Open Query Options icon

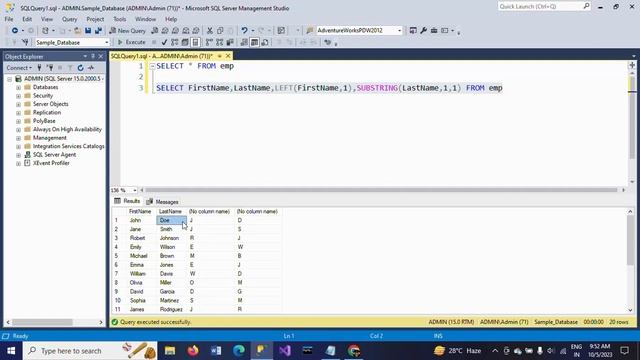[x=185, y=42]
